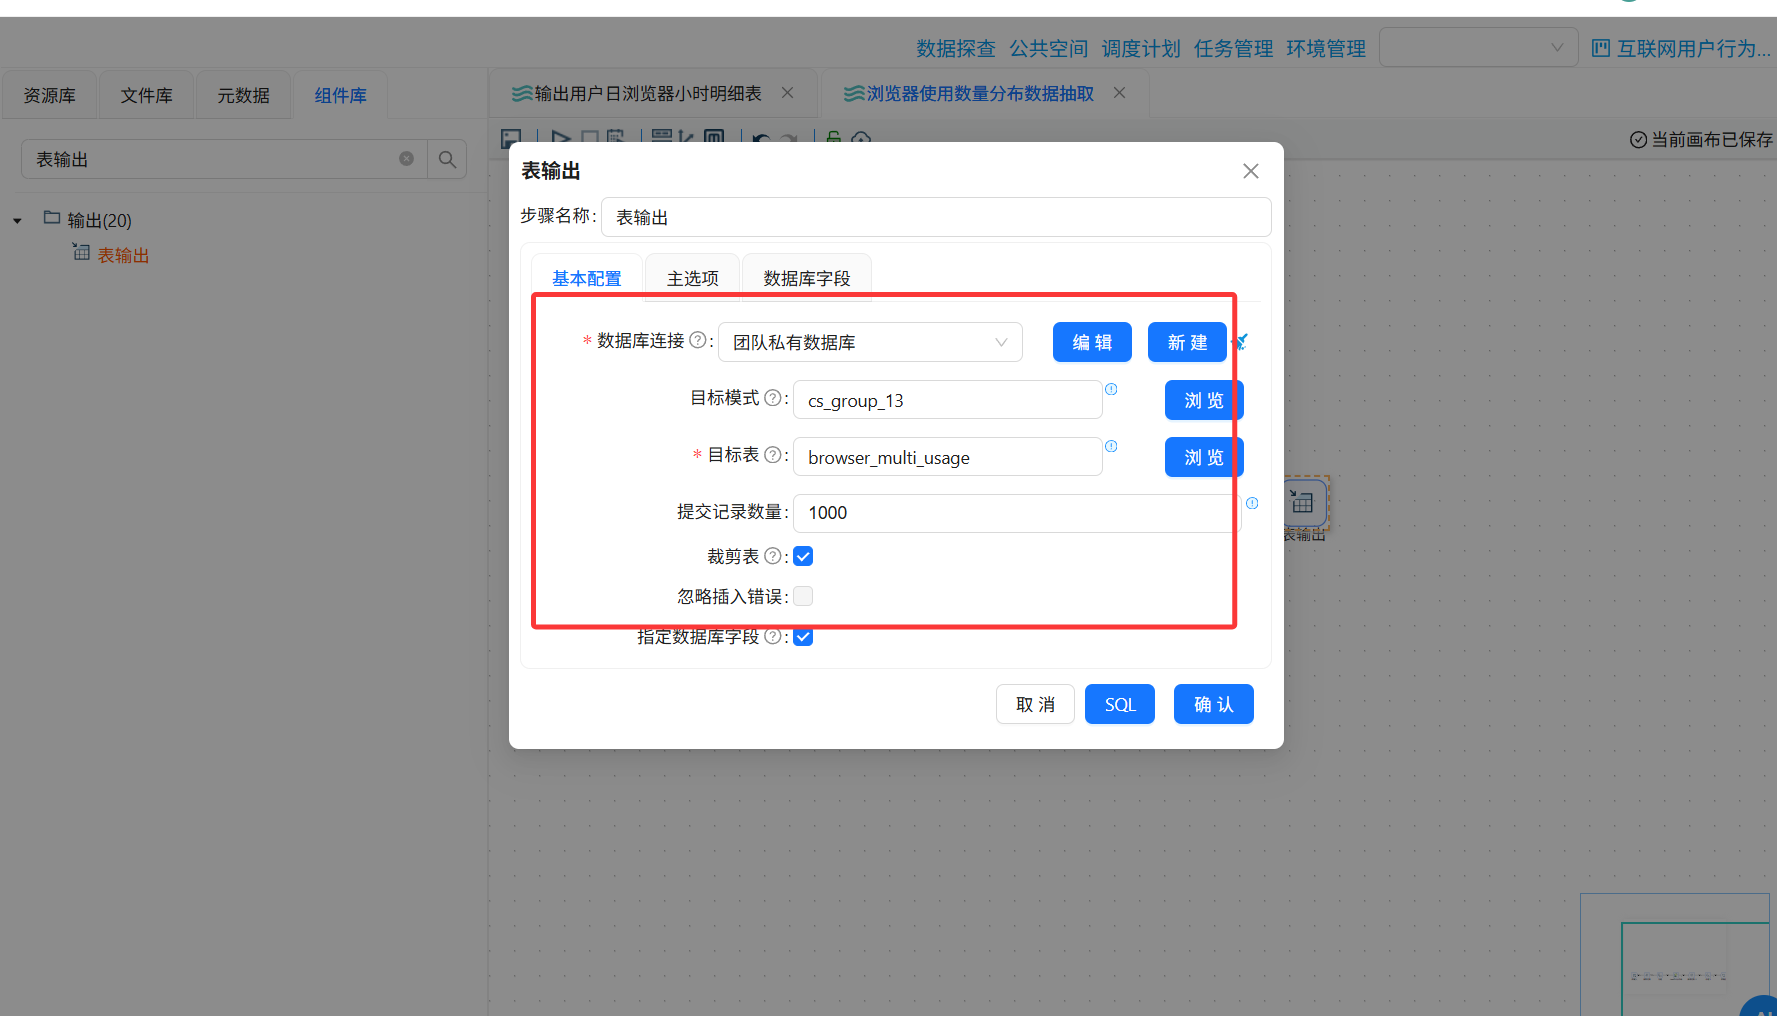The width and height of the screenshot is (1777, 1016).
Task: Select 表输出 item in component tree
Action: (123, 255)
